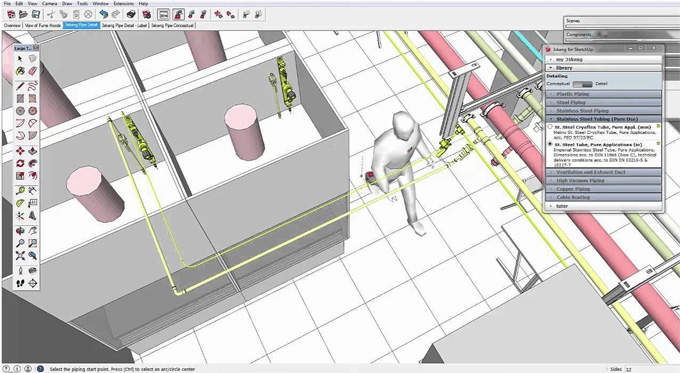Close the Large Tool Set palette
The image size is (680, 373).
tap(36, 48)
